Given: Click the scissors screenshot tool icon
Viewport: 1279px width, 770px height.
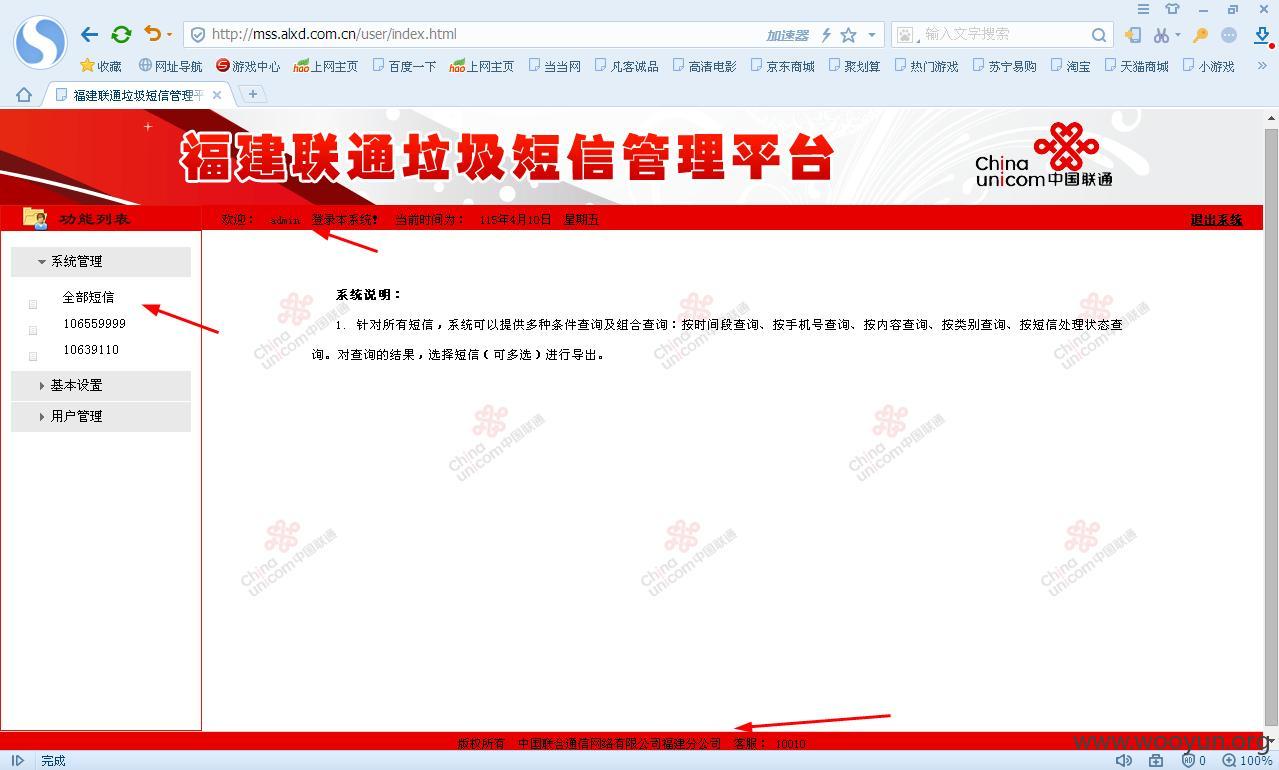Looking at the screenshot, I should coord(1161,35).
